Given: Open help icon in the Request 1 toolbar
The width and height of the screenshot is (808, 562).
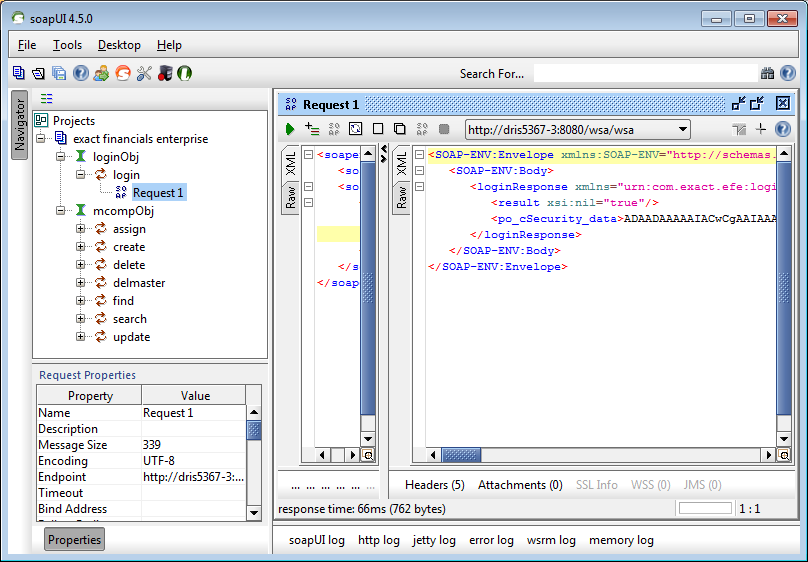Looking at the screenshot, I should (783, 129).
